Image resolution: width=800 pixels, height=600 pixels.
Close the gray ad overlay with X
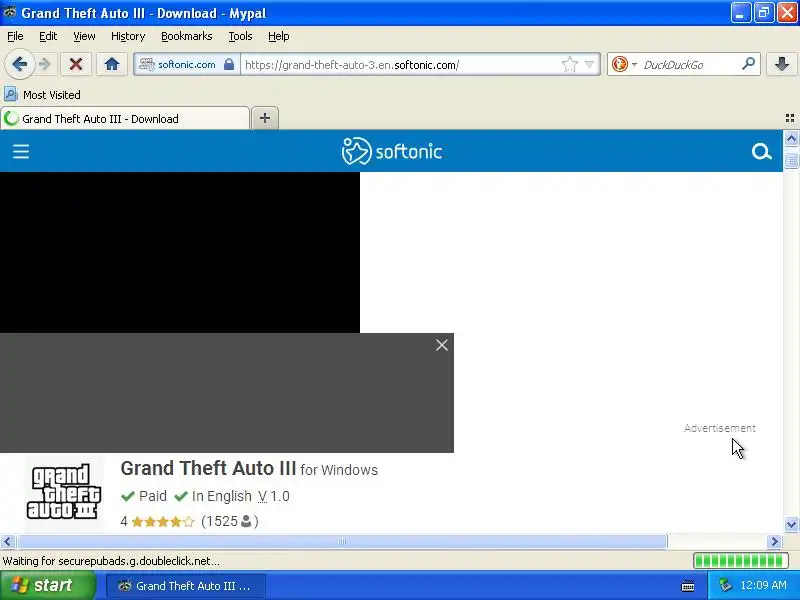[442, 345]
